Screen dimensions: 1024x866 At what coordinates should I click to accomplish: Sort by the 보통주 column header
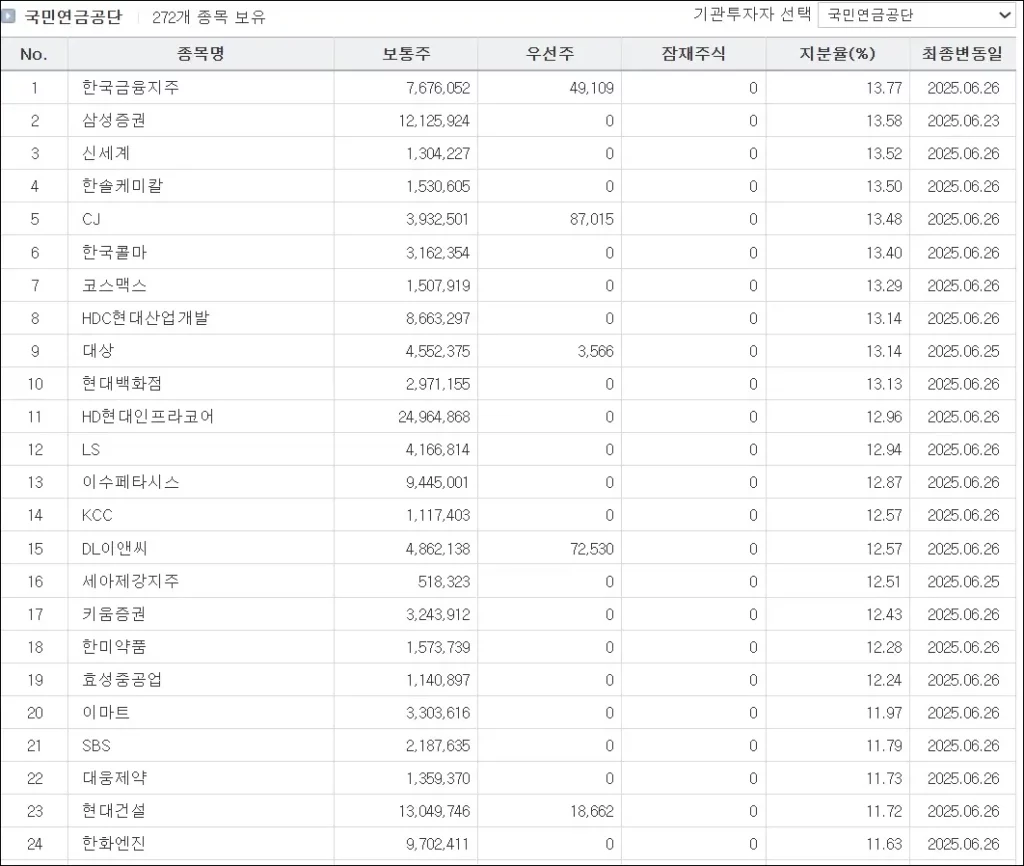pos(406,54)
